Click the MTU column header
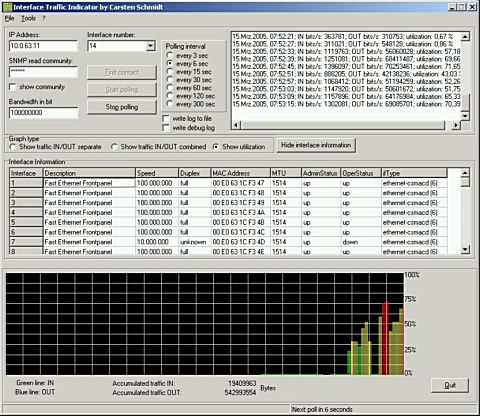Viewport: 480px width, 416px height. pyautogui.click(x=286, y=173)
